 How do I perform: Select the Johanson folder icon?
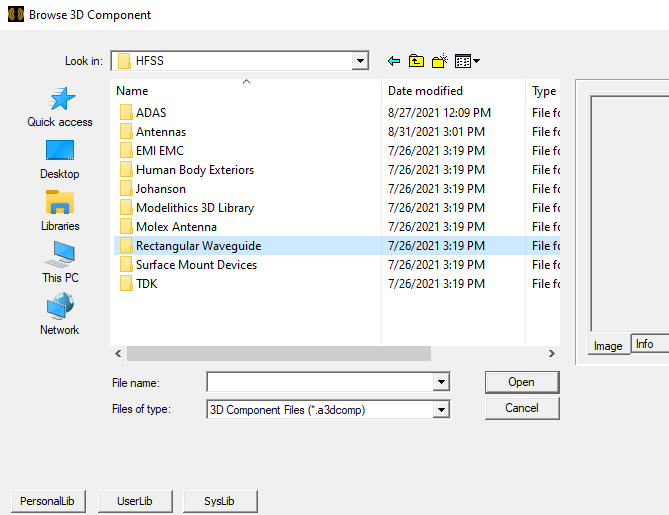(126, 189)
